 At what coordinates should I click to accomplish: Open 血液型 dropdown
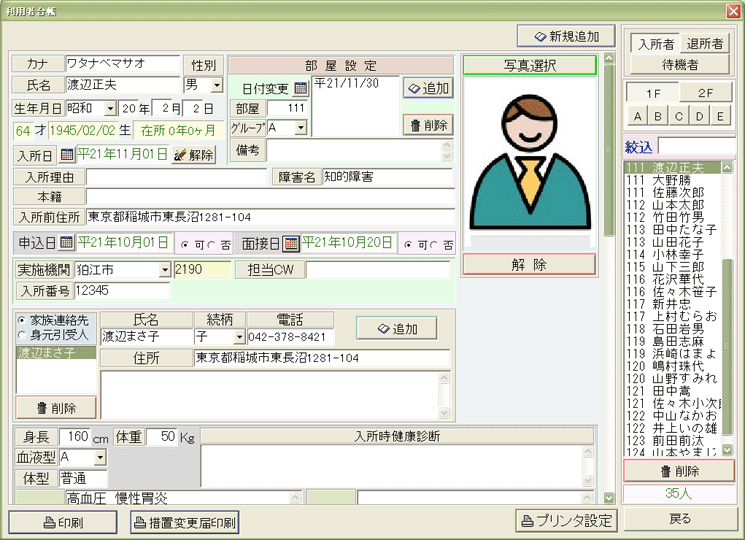[100, 457]
